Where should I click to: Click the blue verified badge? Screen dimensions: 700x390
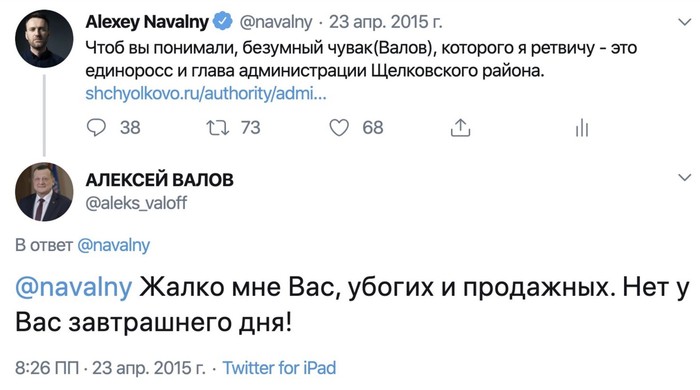tap(222, 21)
